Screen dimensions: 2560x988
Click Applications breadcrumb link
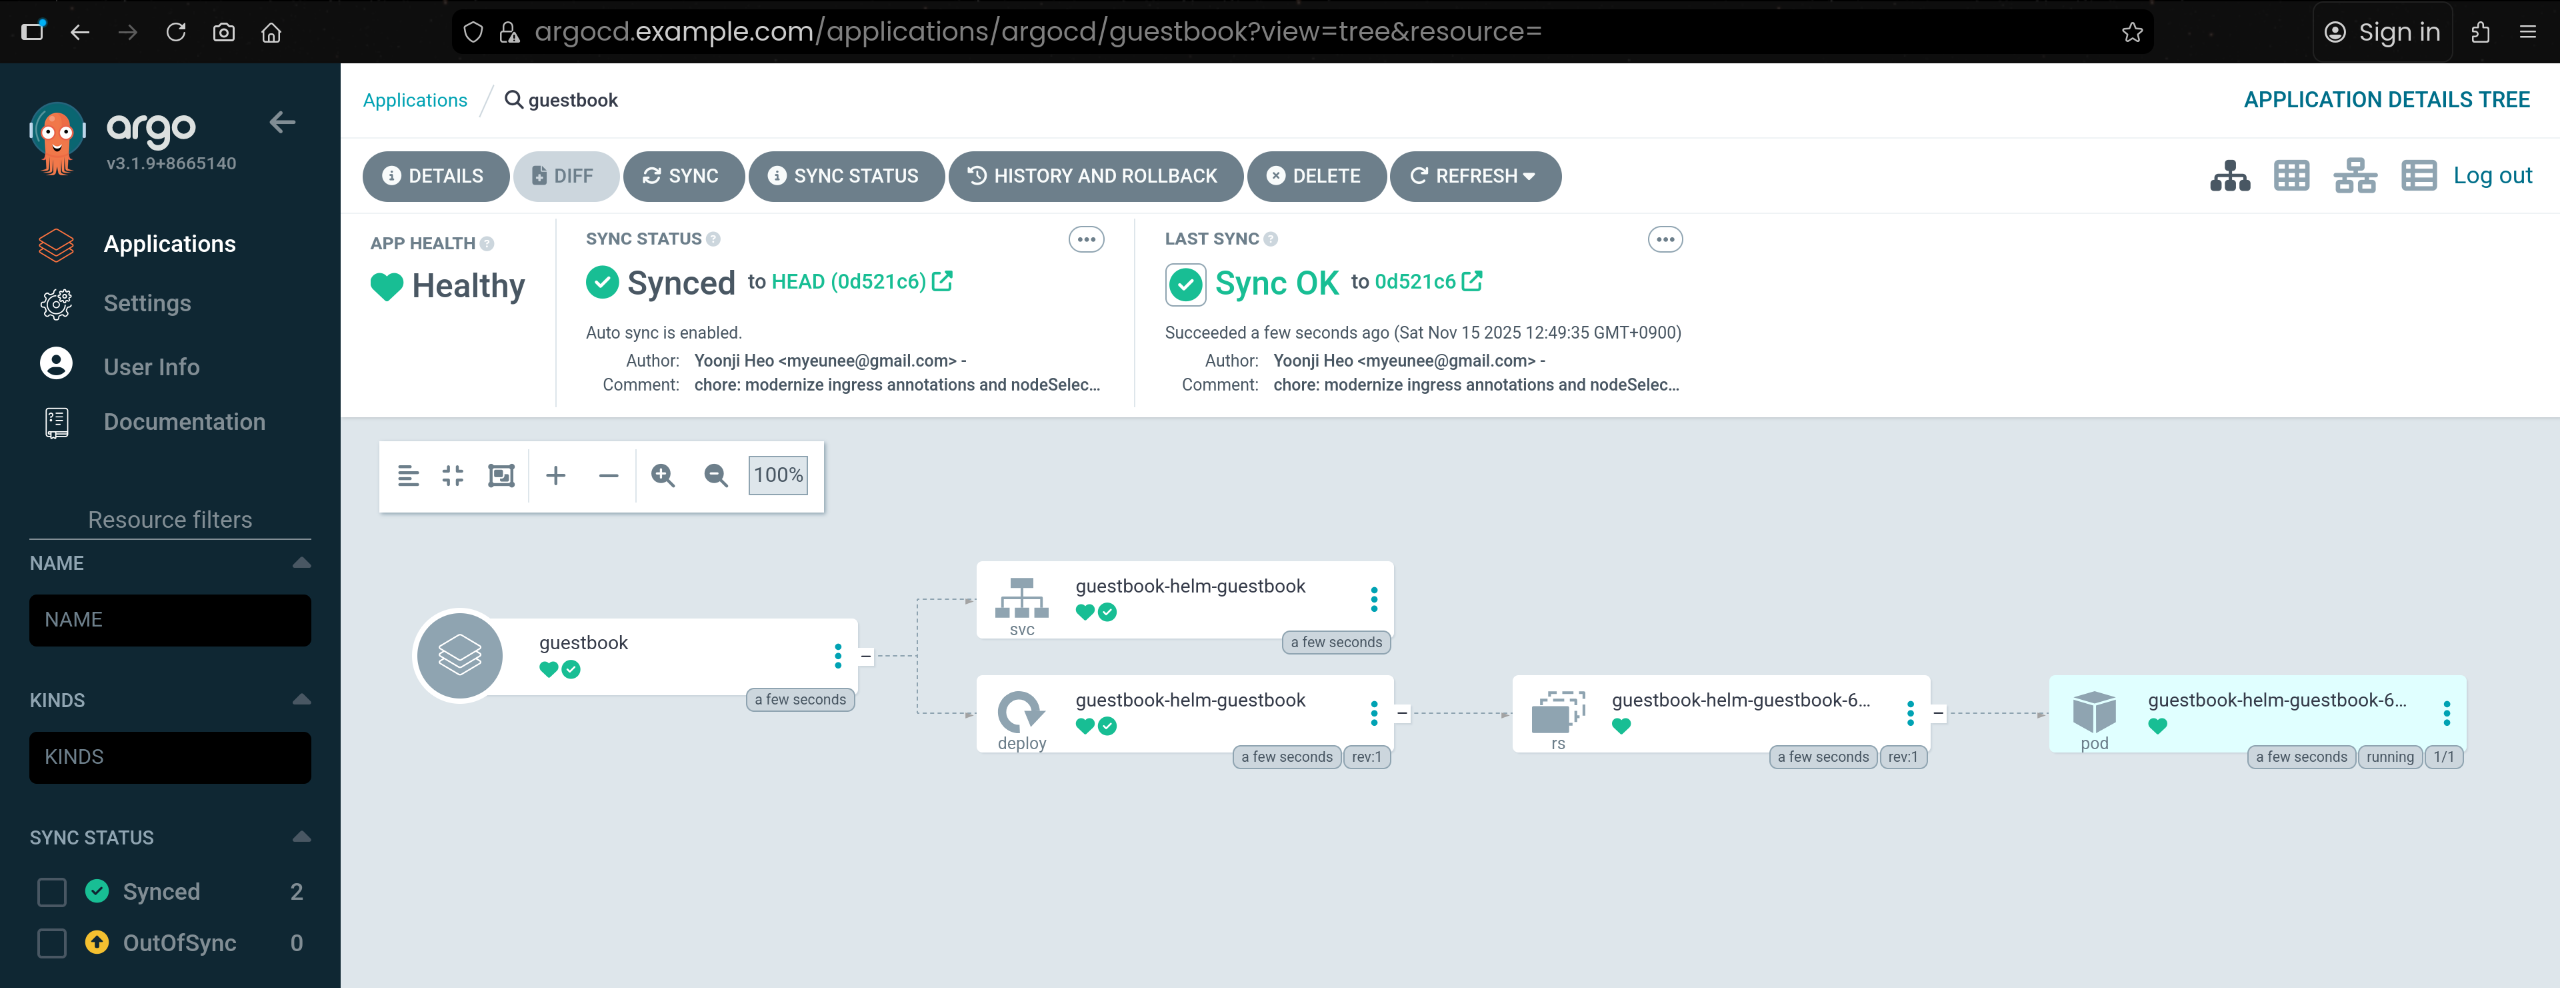[415, 100]
